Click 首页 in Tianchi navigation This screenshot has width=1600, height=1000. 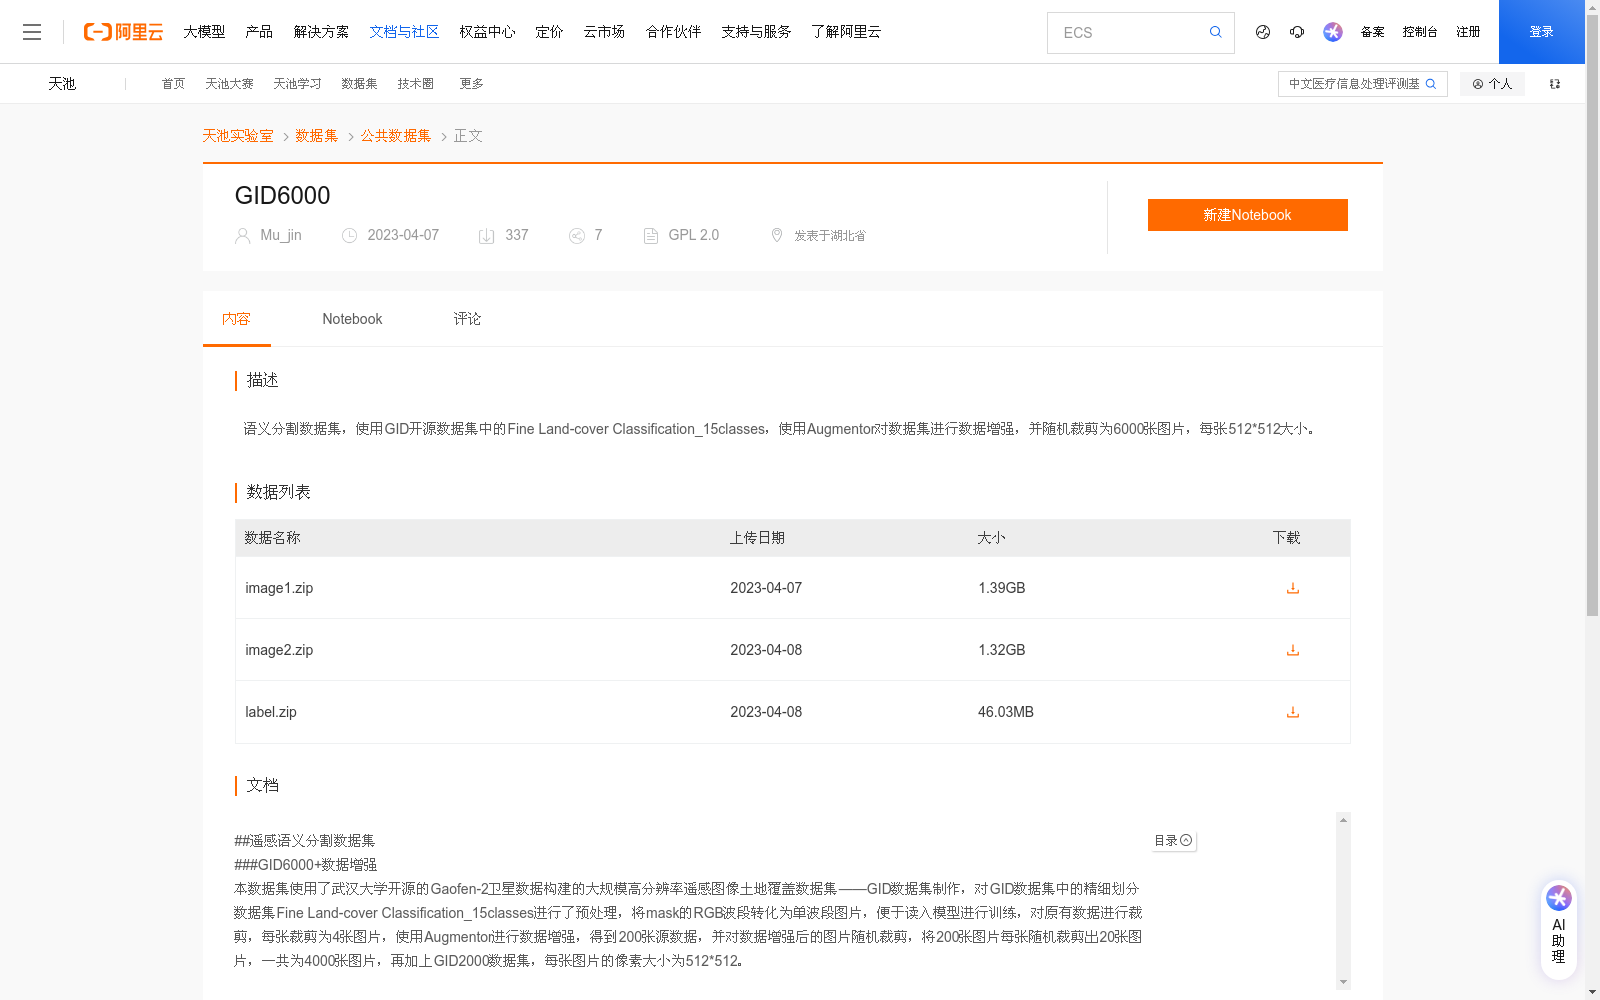click(173, 84)
